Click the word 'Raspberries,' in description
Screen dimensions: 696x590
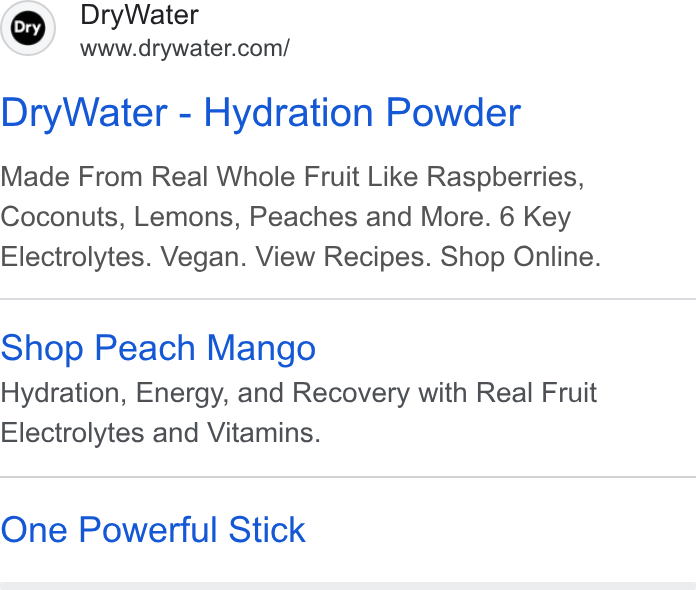pyautogui.click(x=505, y=177)
